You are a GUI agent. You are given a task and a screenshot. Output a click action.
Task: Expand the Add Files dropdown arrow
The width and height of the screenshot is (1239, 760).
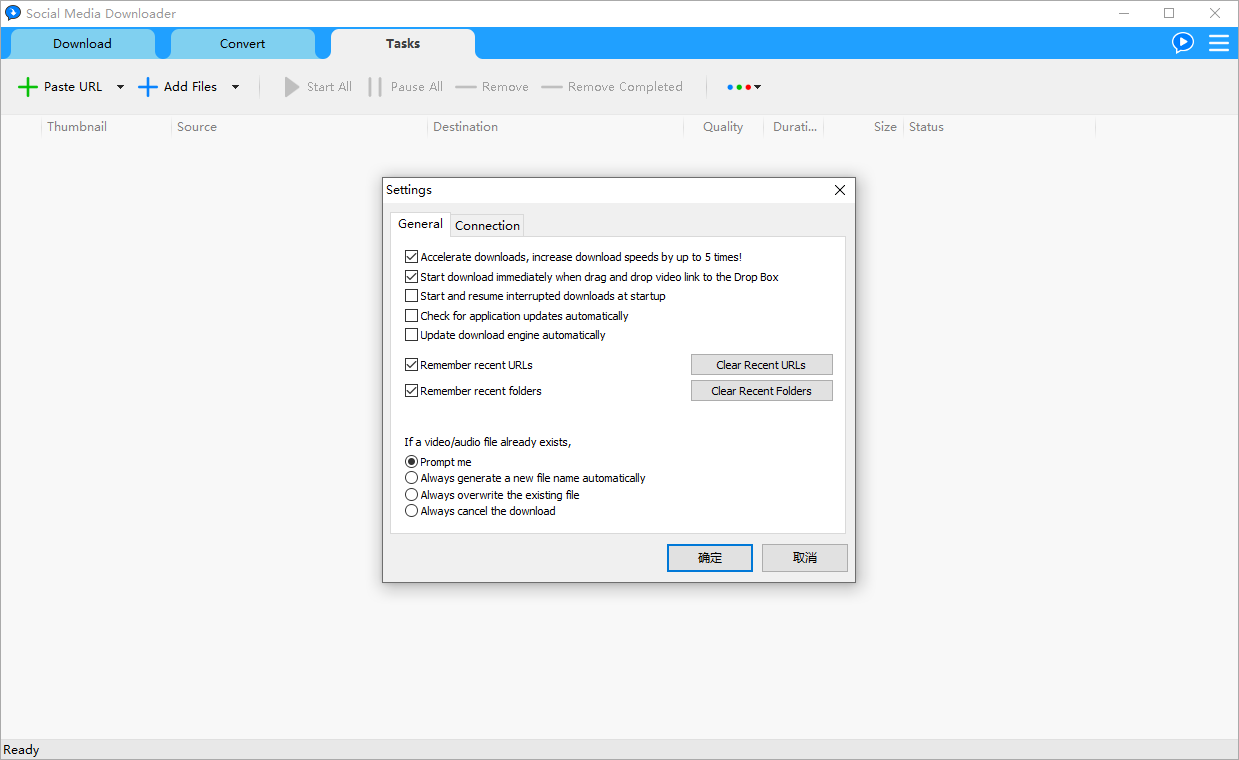[235, 87]
